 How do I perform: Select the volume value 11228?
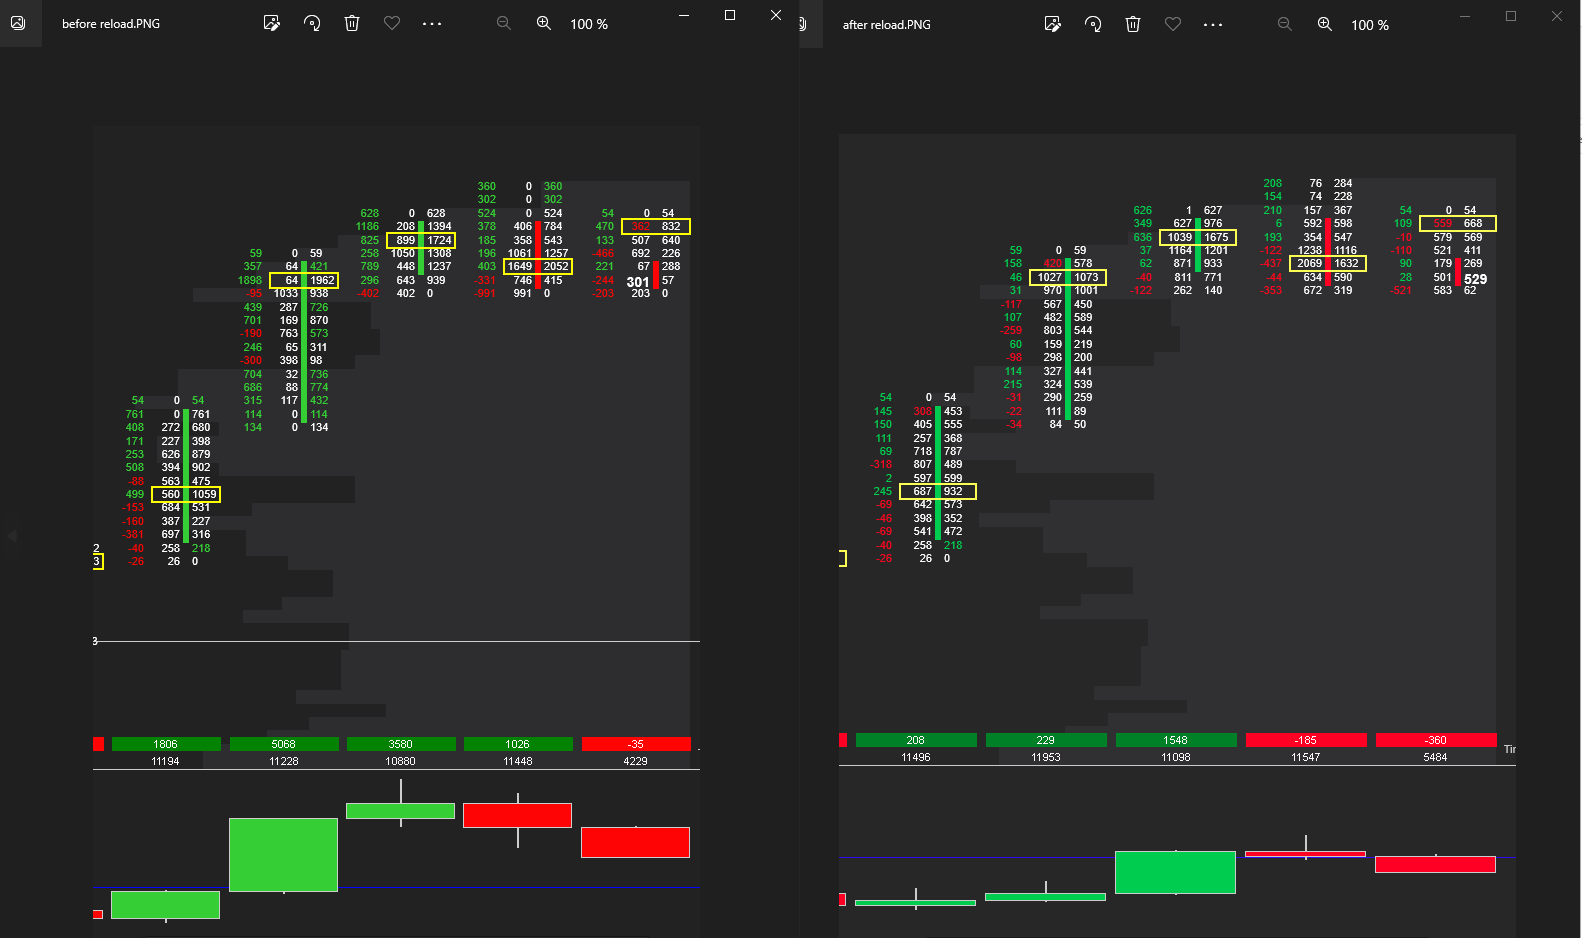284,761
